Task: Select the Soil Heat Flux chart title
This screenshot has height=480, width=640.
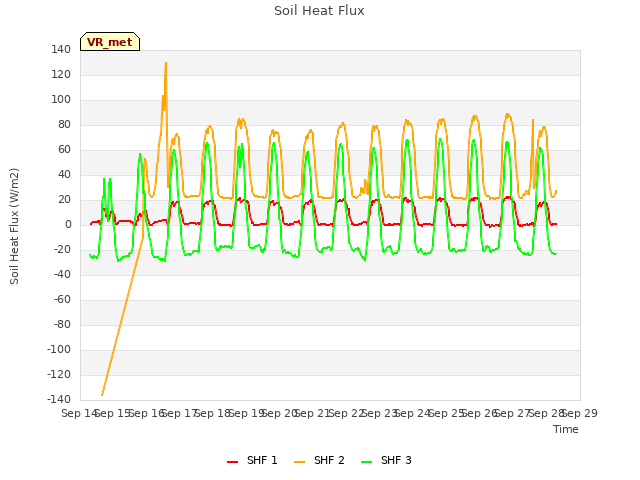Action: (x=319, y=11)
